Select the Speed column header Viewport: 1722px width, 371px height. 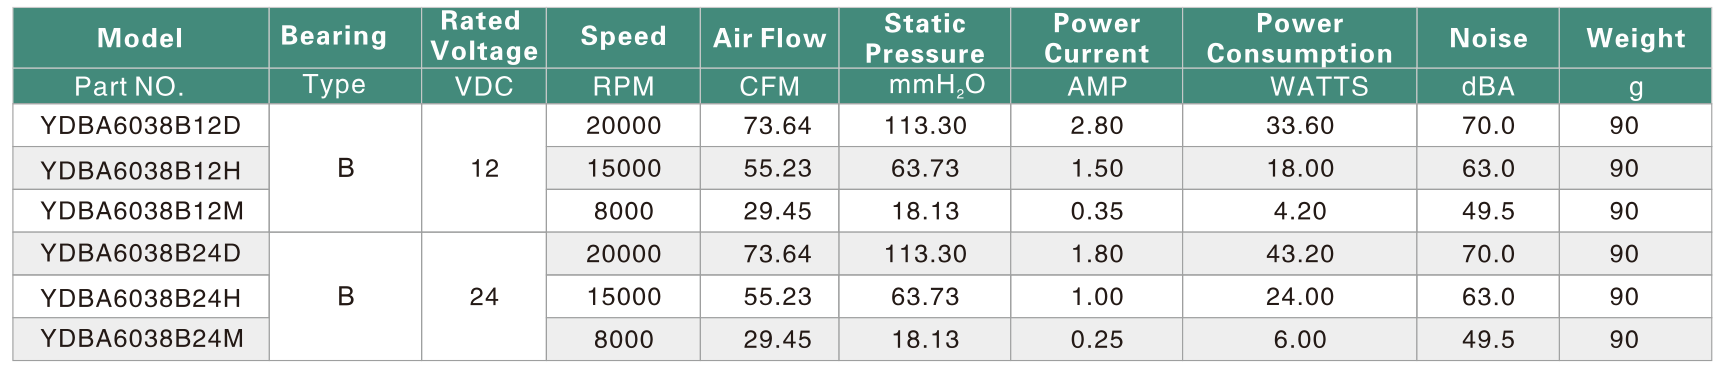click(x=623, y=38)
